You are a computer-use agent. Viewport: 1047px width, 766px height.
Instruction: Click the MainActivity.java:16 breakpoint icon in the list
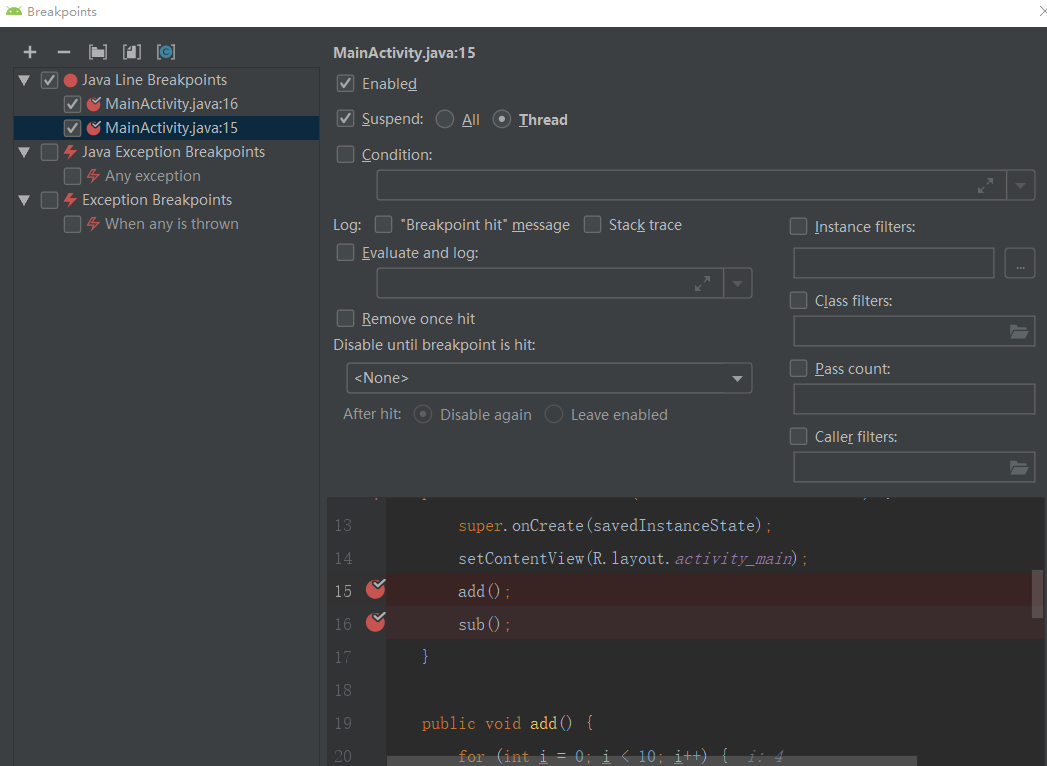[94, 104]
